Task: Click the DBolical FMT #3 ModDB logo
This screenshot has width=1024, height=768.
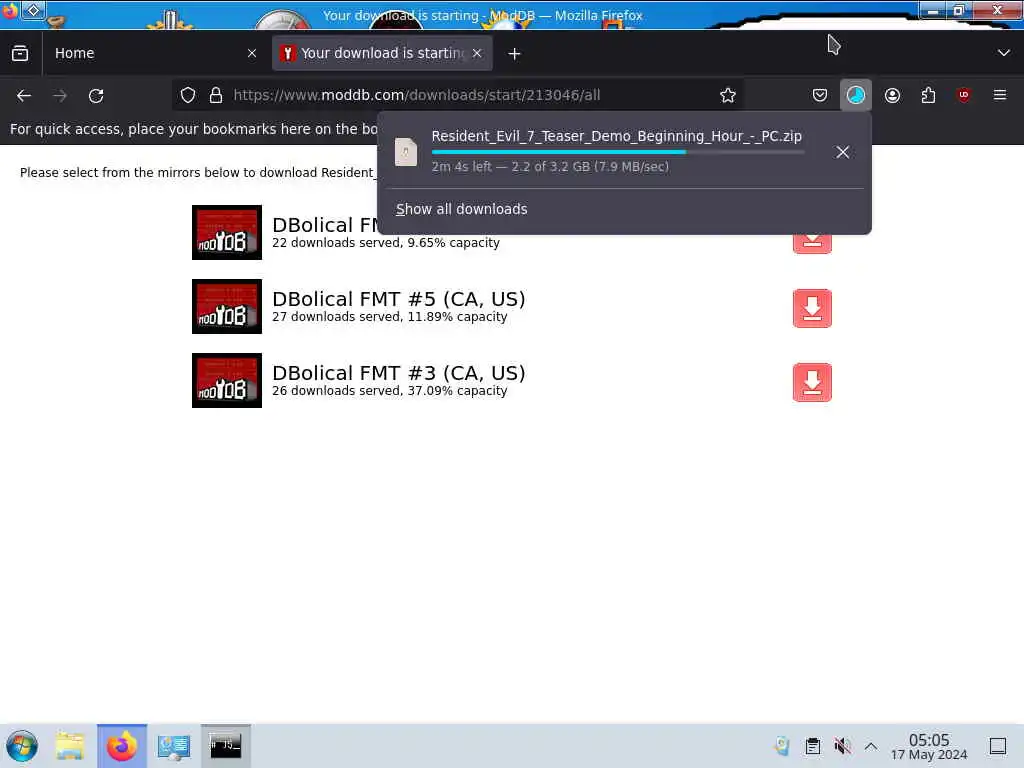Action: (227, 381)
